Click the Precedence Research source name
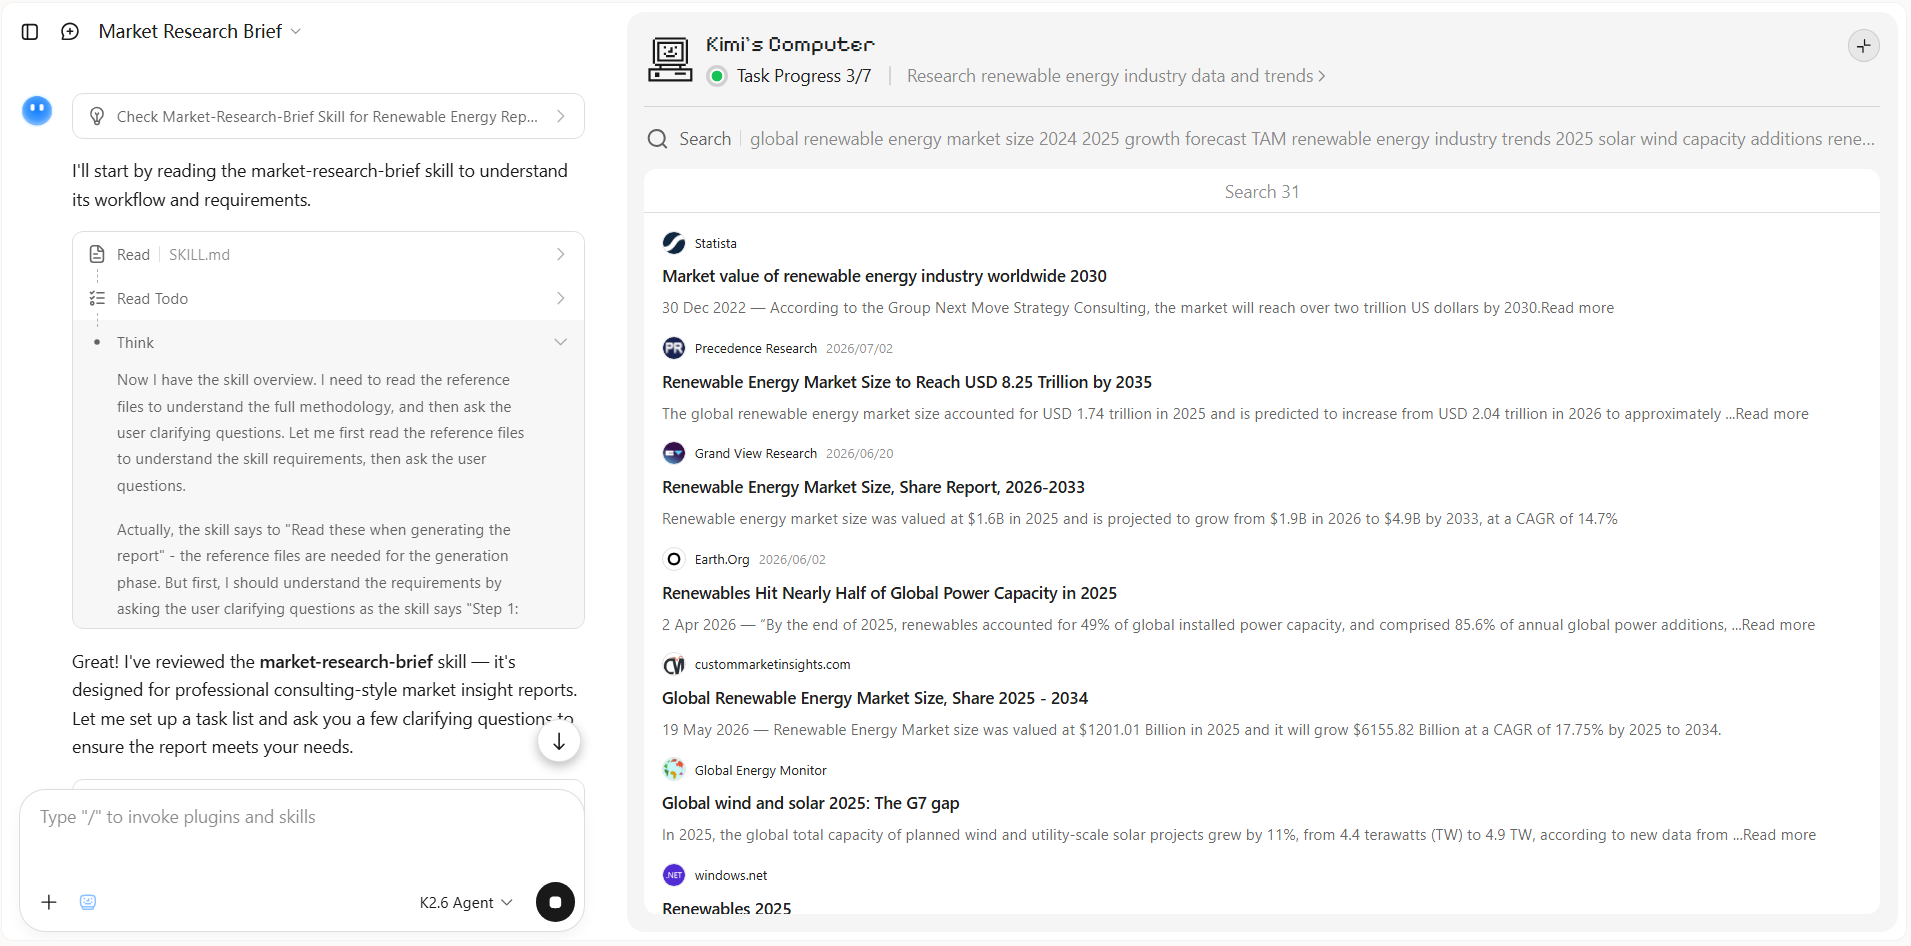1911x946 pixels. point(755,349)
